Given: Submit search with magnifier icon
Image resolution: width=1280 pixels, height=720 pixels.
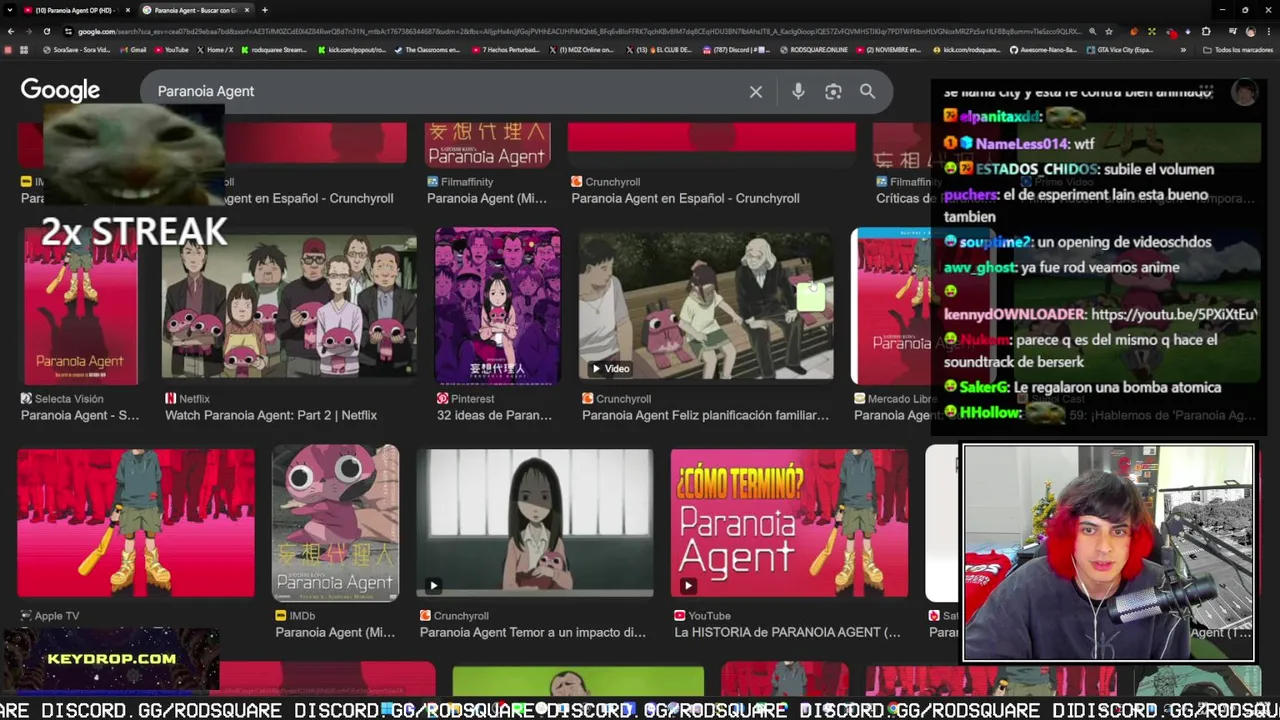Looking at the screenshot, I should pyautogui.click(x=867, y=91).
